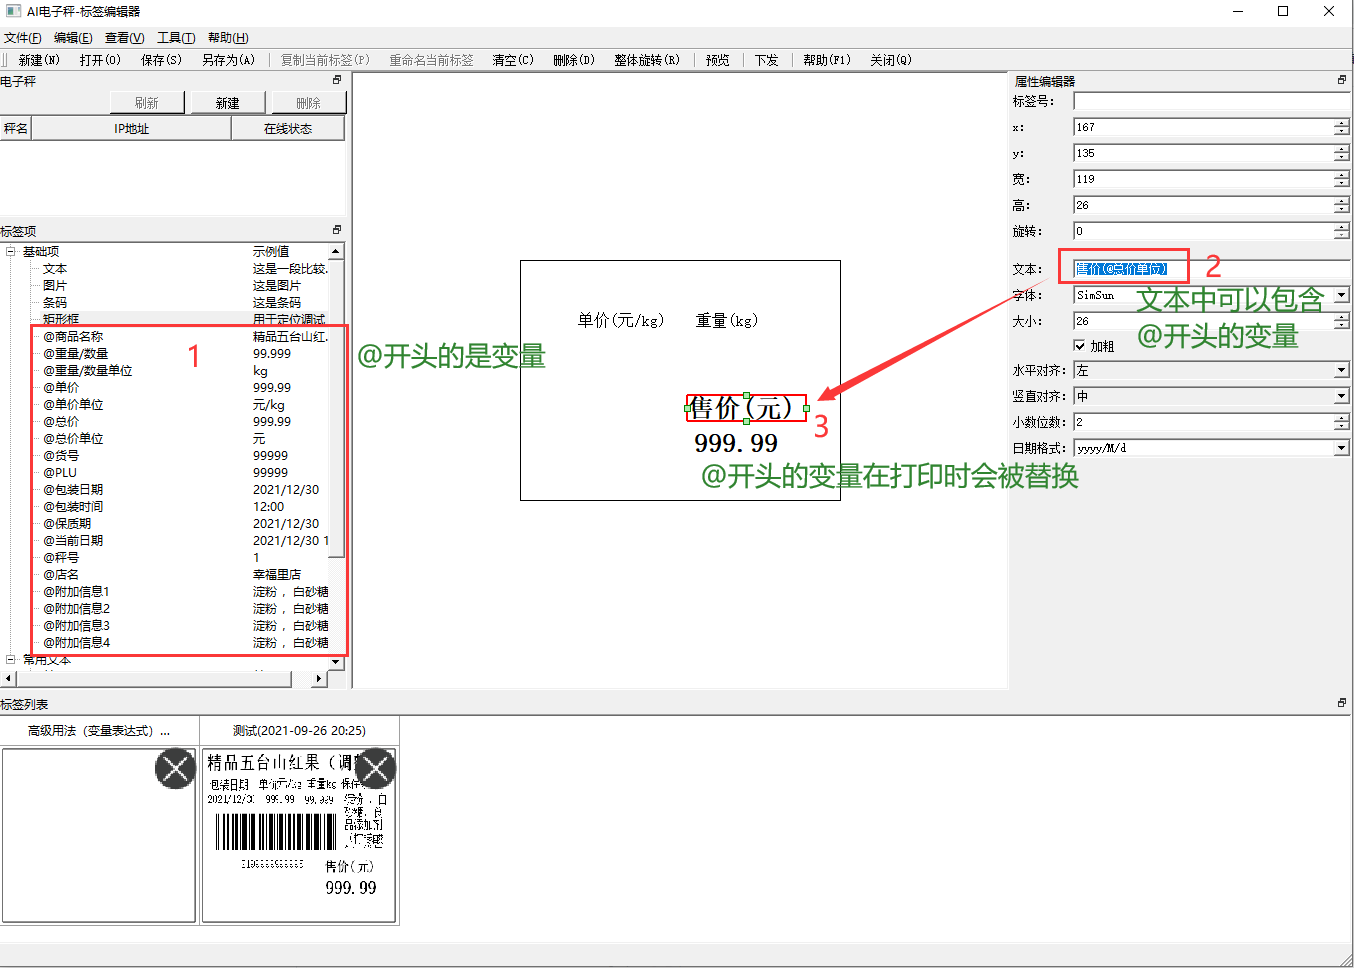Remove the 测试 label thumbnail with its X icon

tap(375, 769)
